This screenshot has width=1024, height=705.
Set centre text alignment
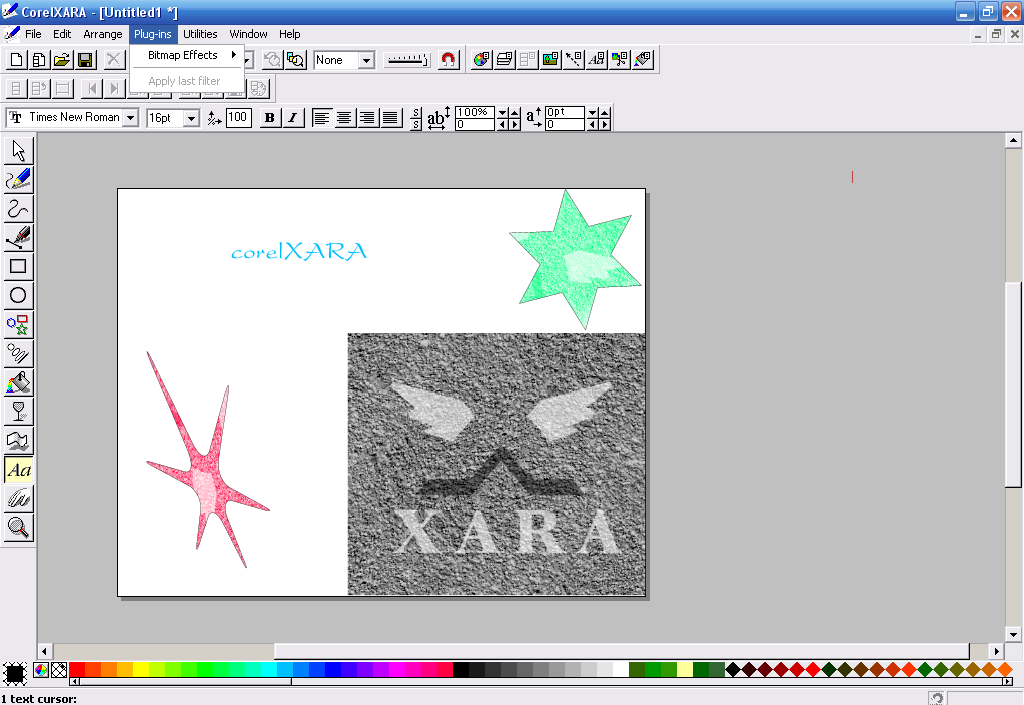click(x=344, y=118)
